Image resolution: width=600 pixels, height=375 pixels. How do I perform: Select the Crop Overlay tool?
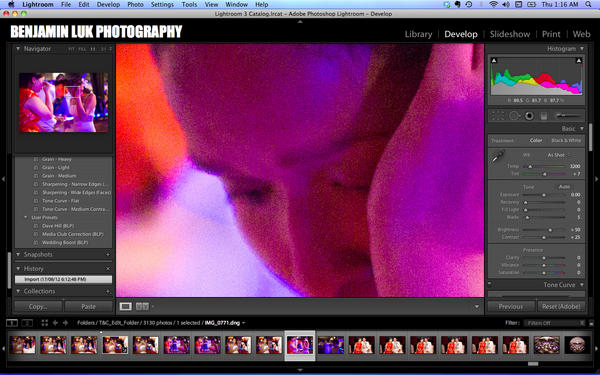click(x=498, y=116)
